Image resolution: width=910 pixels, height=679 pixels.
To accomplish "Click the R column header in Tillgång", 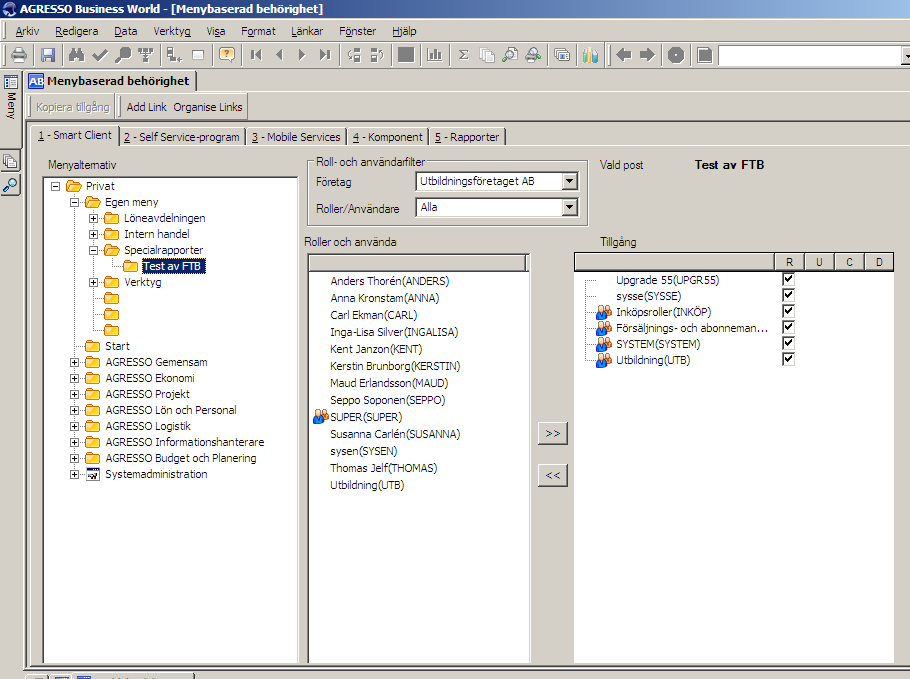I will [789, 262].
